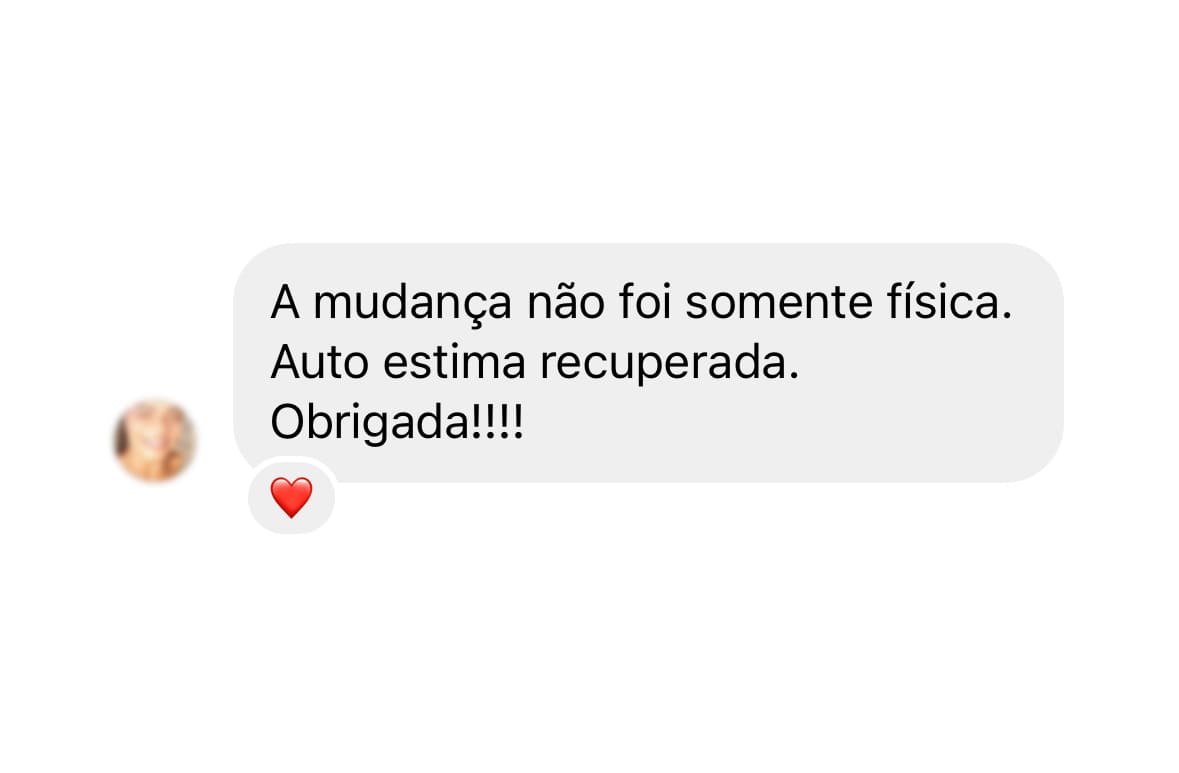Open the blurred sender profile picture
The height and width of the screenshot is (773, 1179).
[x=155, y=441]
